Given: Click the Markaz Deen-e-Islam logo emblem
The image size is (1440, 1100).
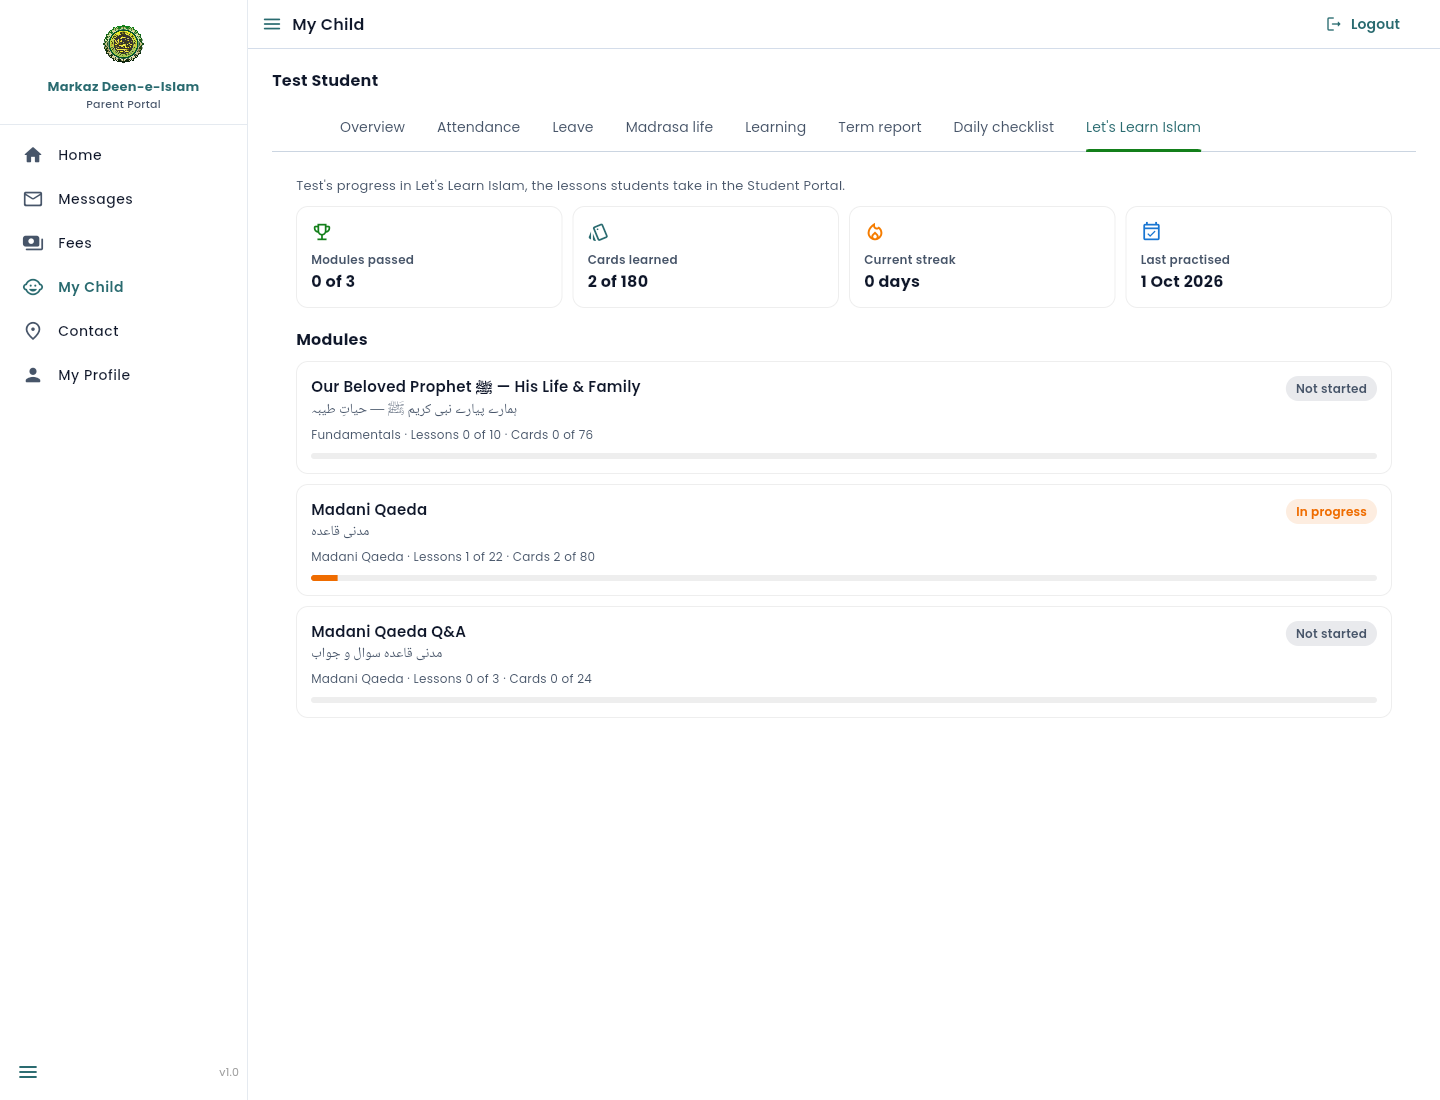Looking at the screenshot, I should point(123,44).
